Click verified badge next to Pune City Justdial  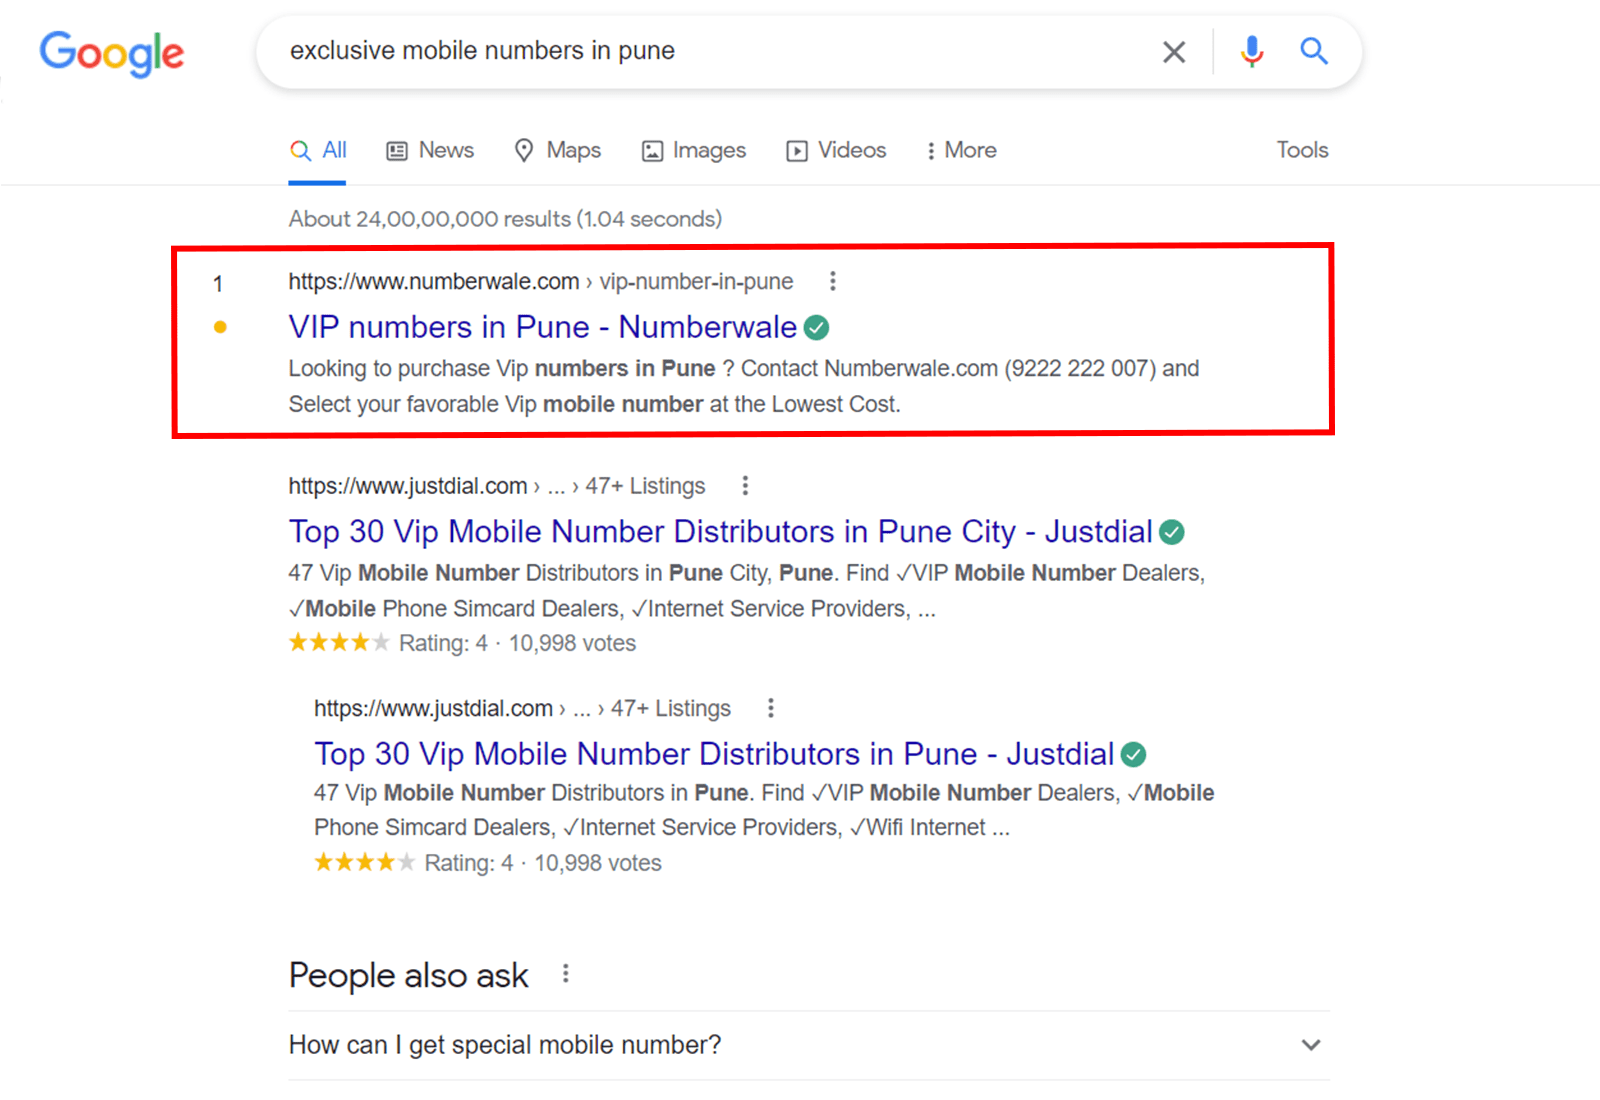point(1172,532)
